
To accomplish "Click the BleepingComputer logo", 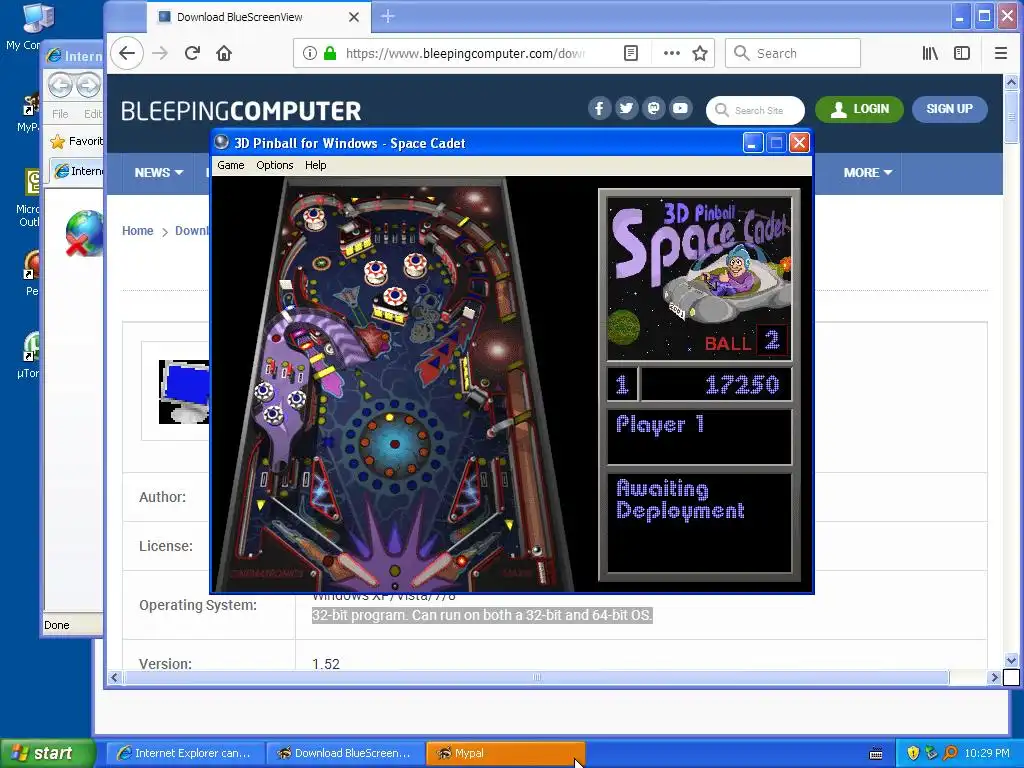I will (240, 111).
